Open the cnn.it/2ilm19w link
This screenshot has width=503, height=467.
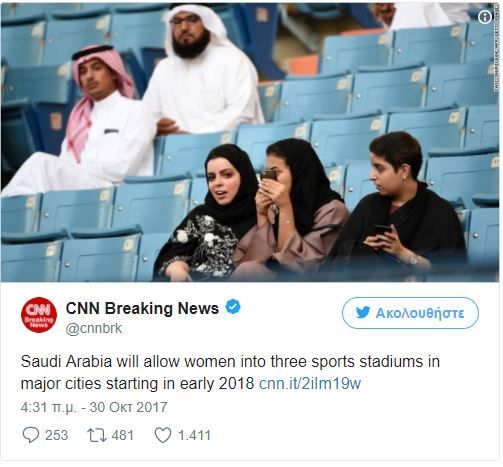pyautogui.click(x=310, y=384)
